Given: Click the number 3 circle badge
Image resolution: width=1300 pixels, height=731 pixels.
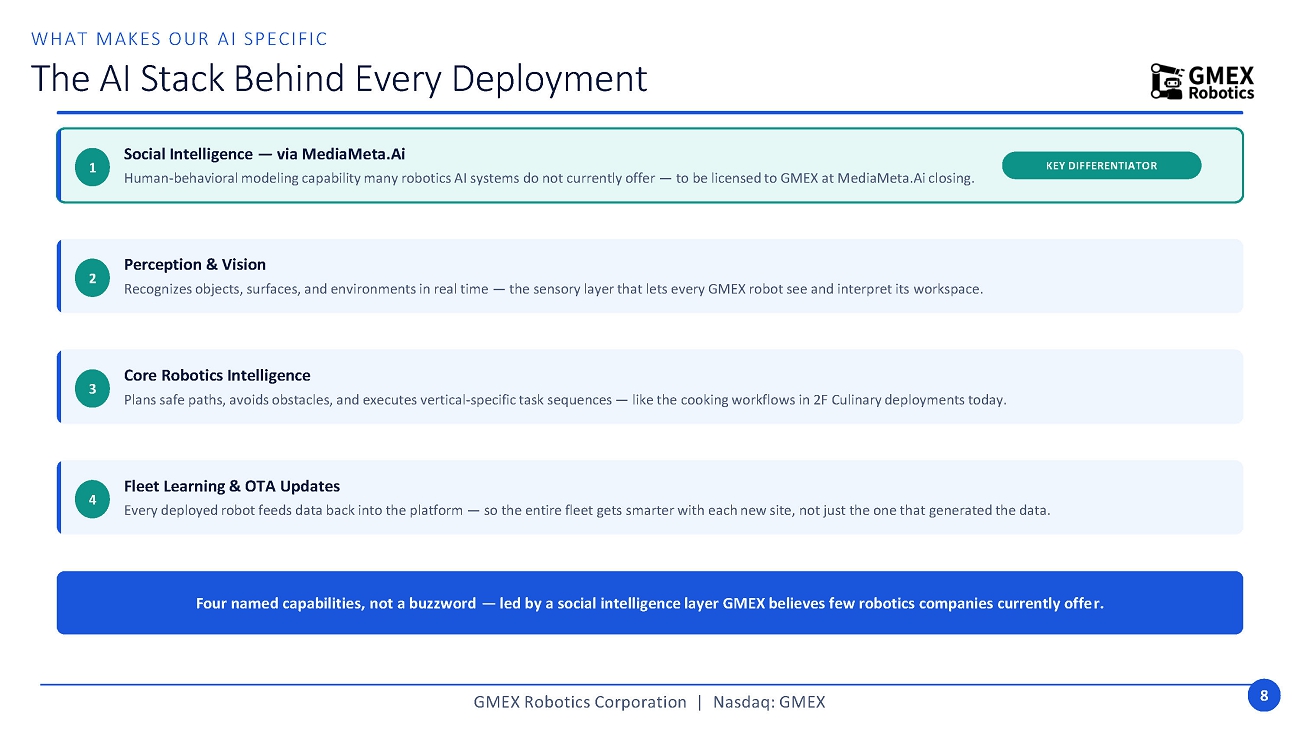Looking at the screenshot, I should click(92, 389).
